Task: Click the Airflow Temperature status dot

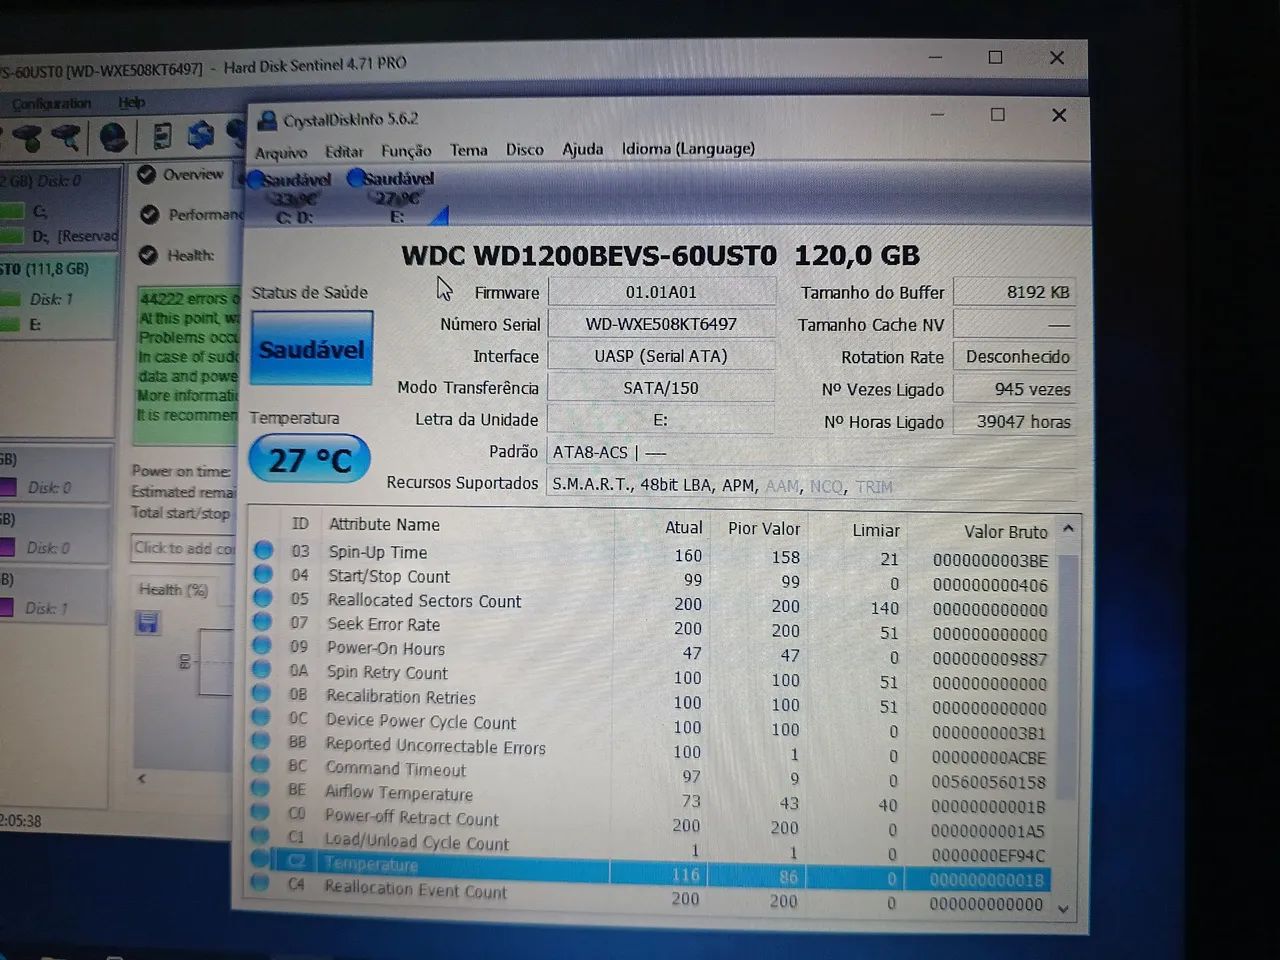Action: coord(261,788)
